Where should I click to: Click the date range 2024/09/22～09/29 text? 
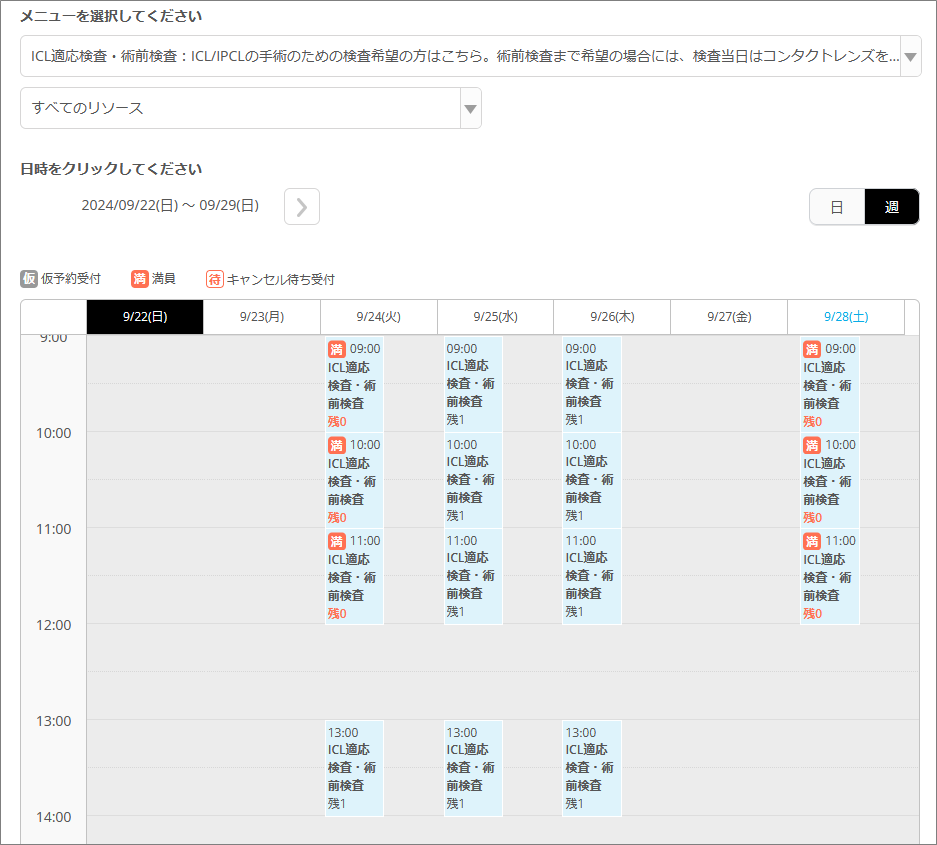[168, 206]
